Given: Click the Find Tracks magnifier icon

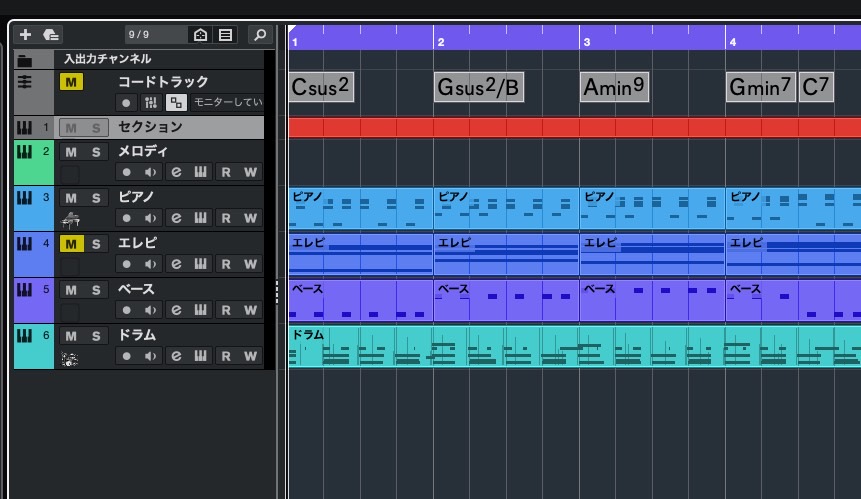Looking at the screenshot, I should pos(260,35).
